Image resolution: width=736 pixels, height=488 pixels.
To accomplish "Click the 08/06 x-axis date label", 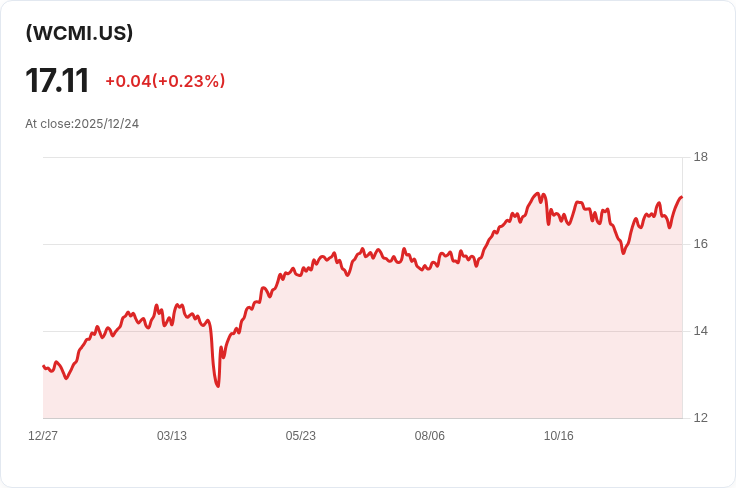I will [x=429, y=436].
